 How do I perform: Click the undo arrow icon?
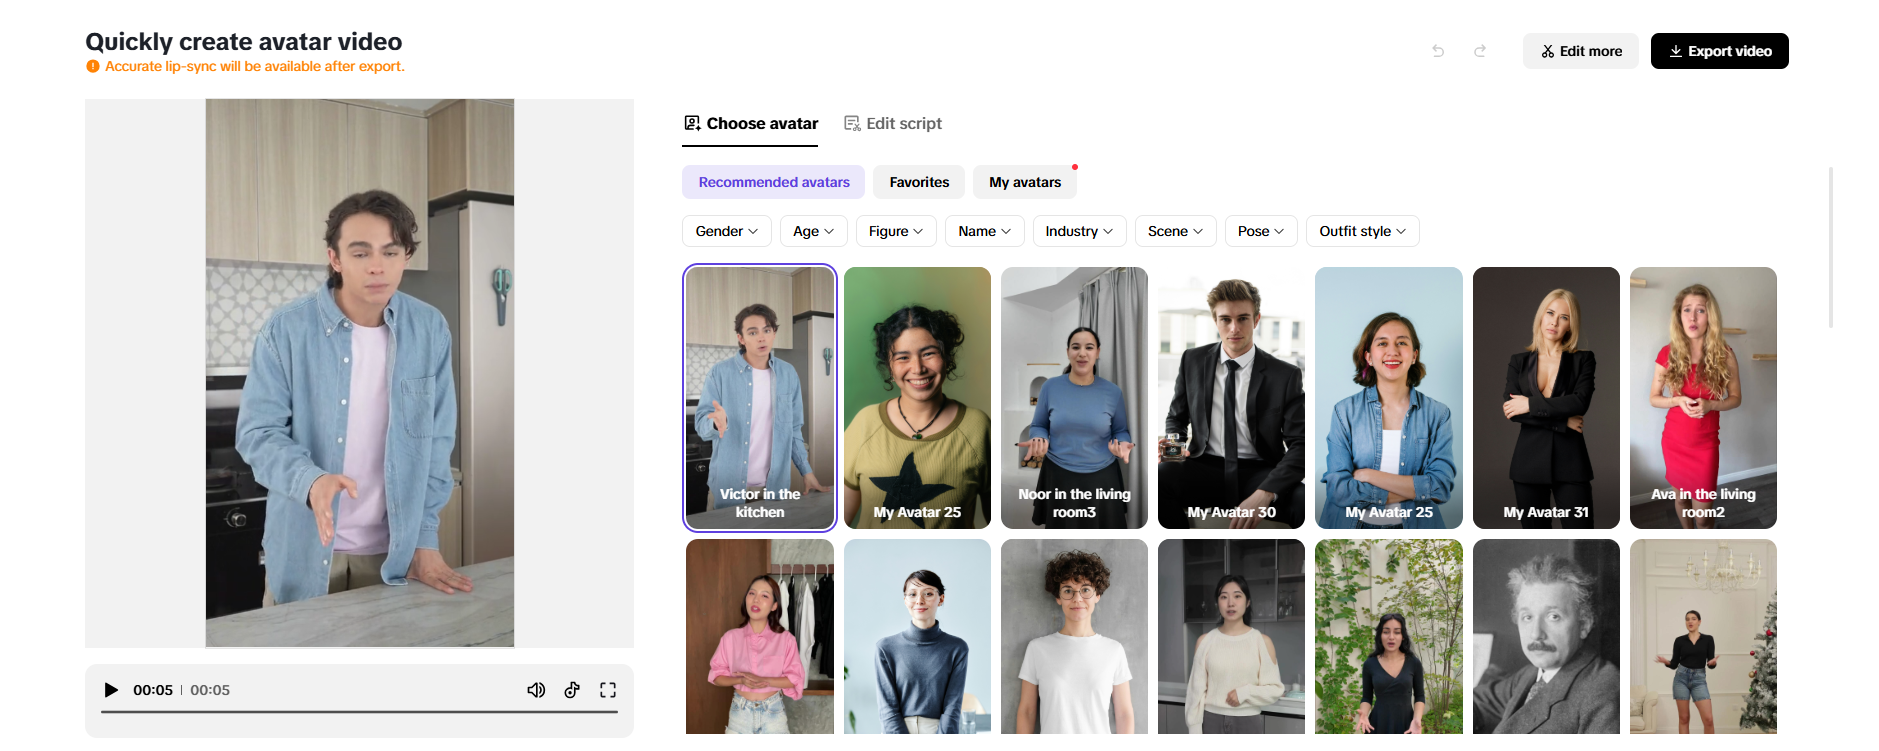coord(1438,51)
